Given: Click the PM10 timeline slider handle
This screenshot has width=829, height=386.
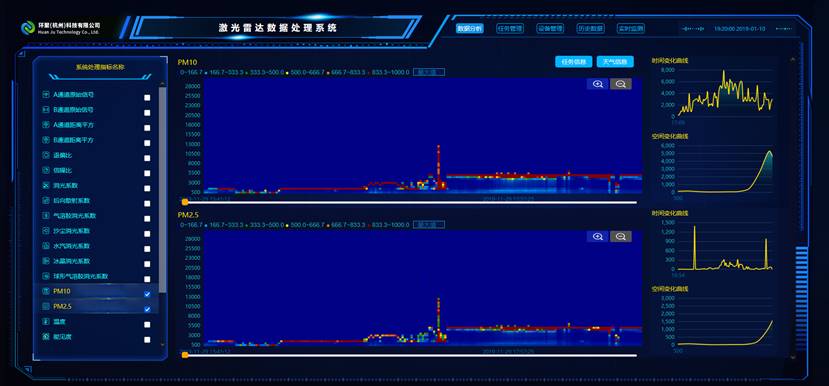Looking at the screenshot, I should click(185, 202).
